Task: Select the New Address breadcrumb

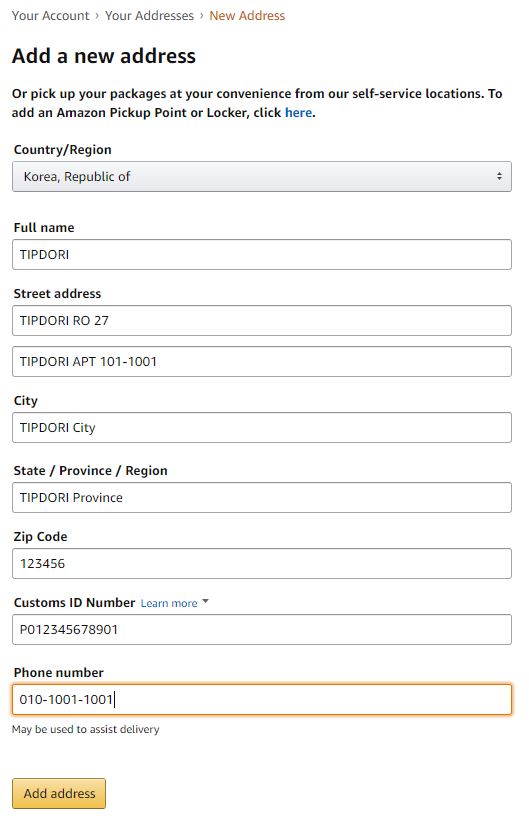Action: pyautogui.click(x=247, y=16)
